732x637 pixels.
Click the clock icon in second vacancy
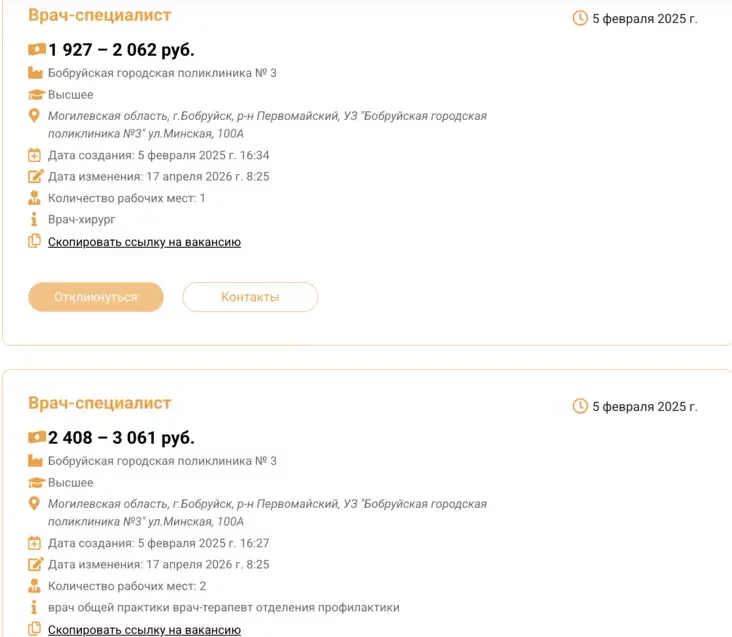coord(580,406)
